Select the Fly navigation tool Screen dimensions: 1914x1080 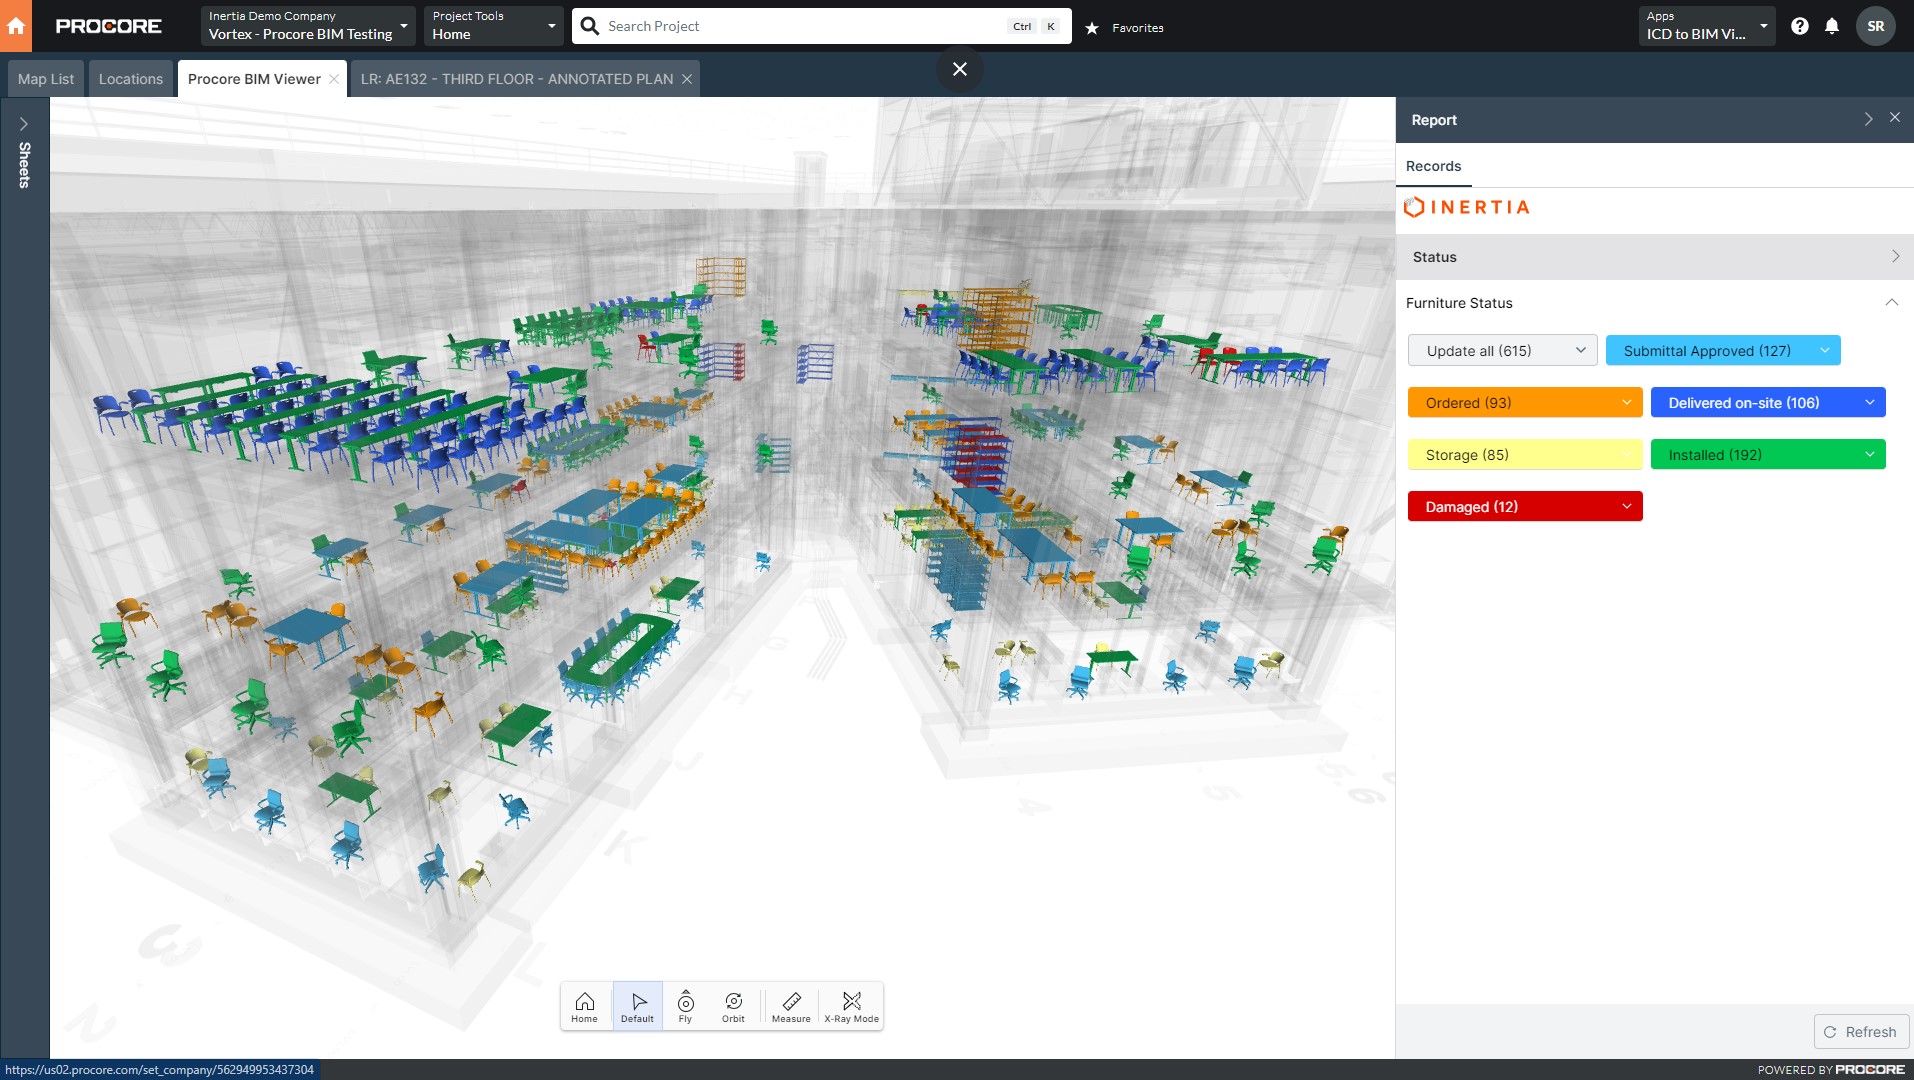pyautogui.click(x=685, y=1006)
